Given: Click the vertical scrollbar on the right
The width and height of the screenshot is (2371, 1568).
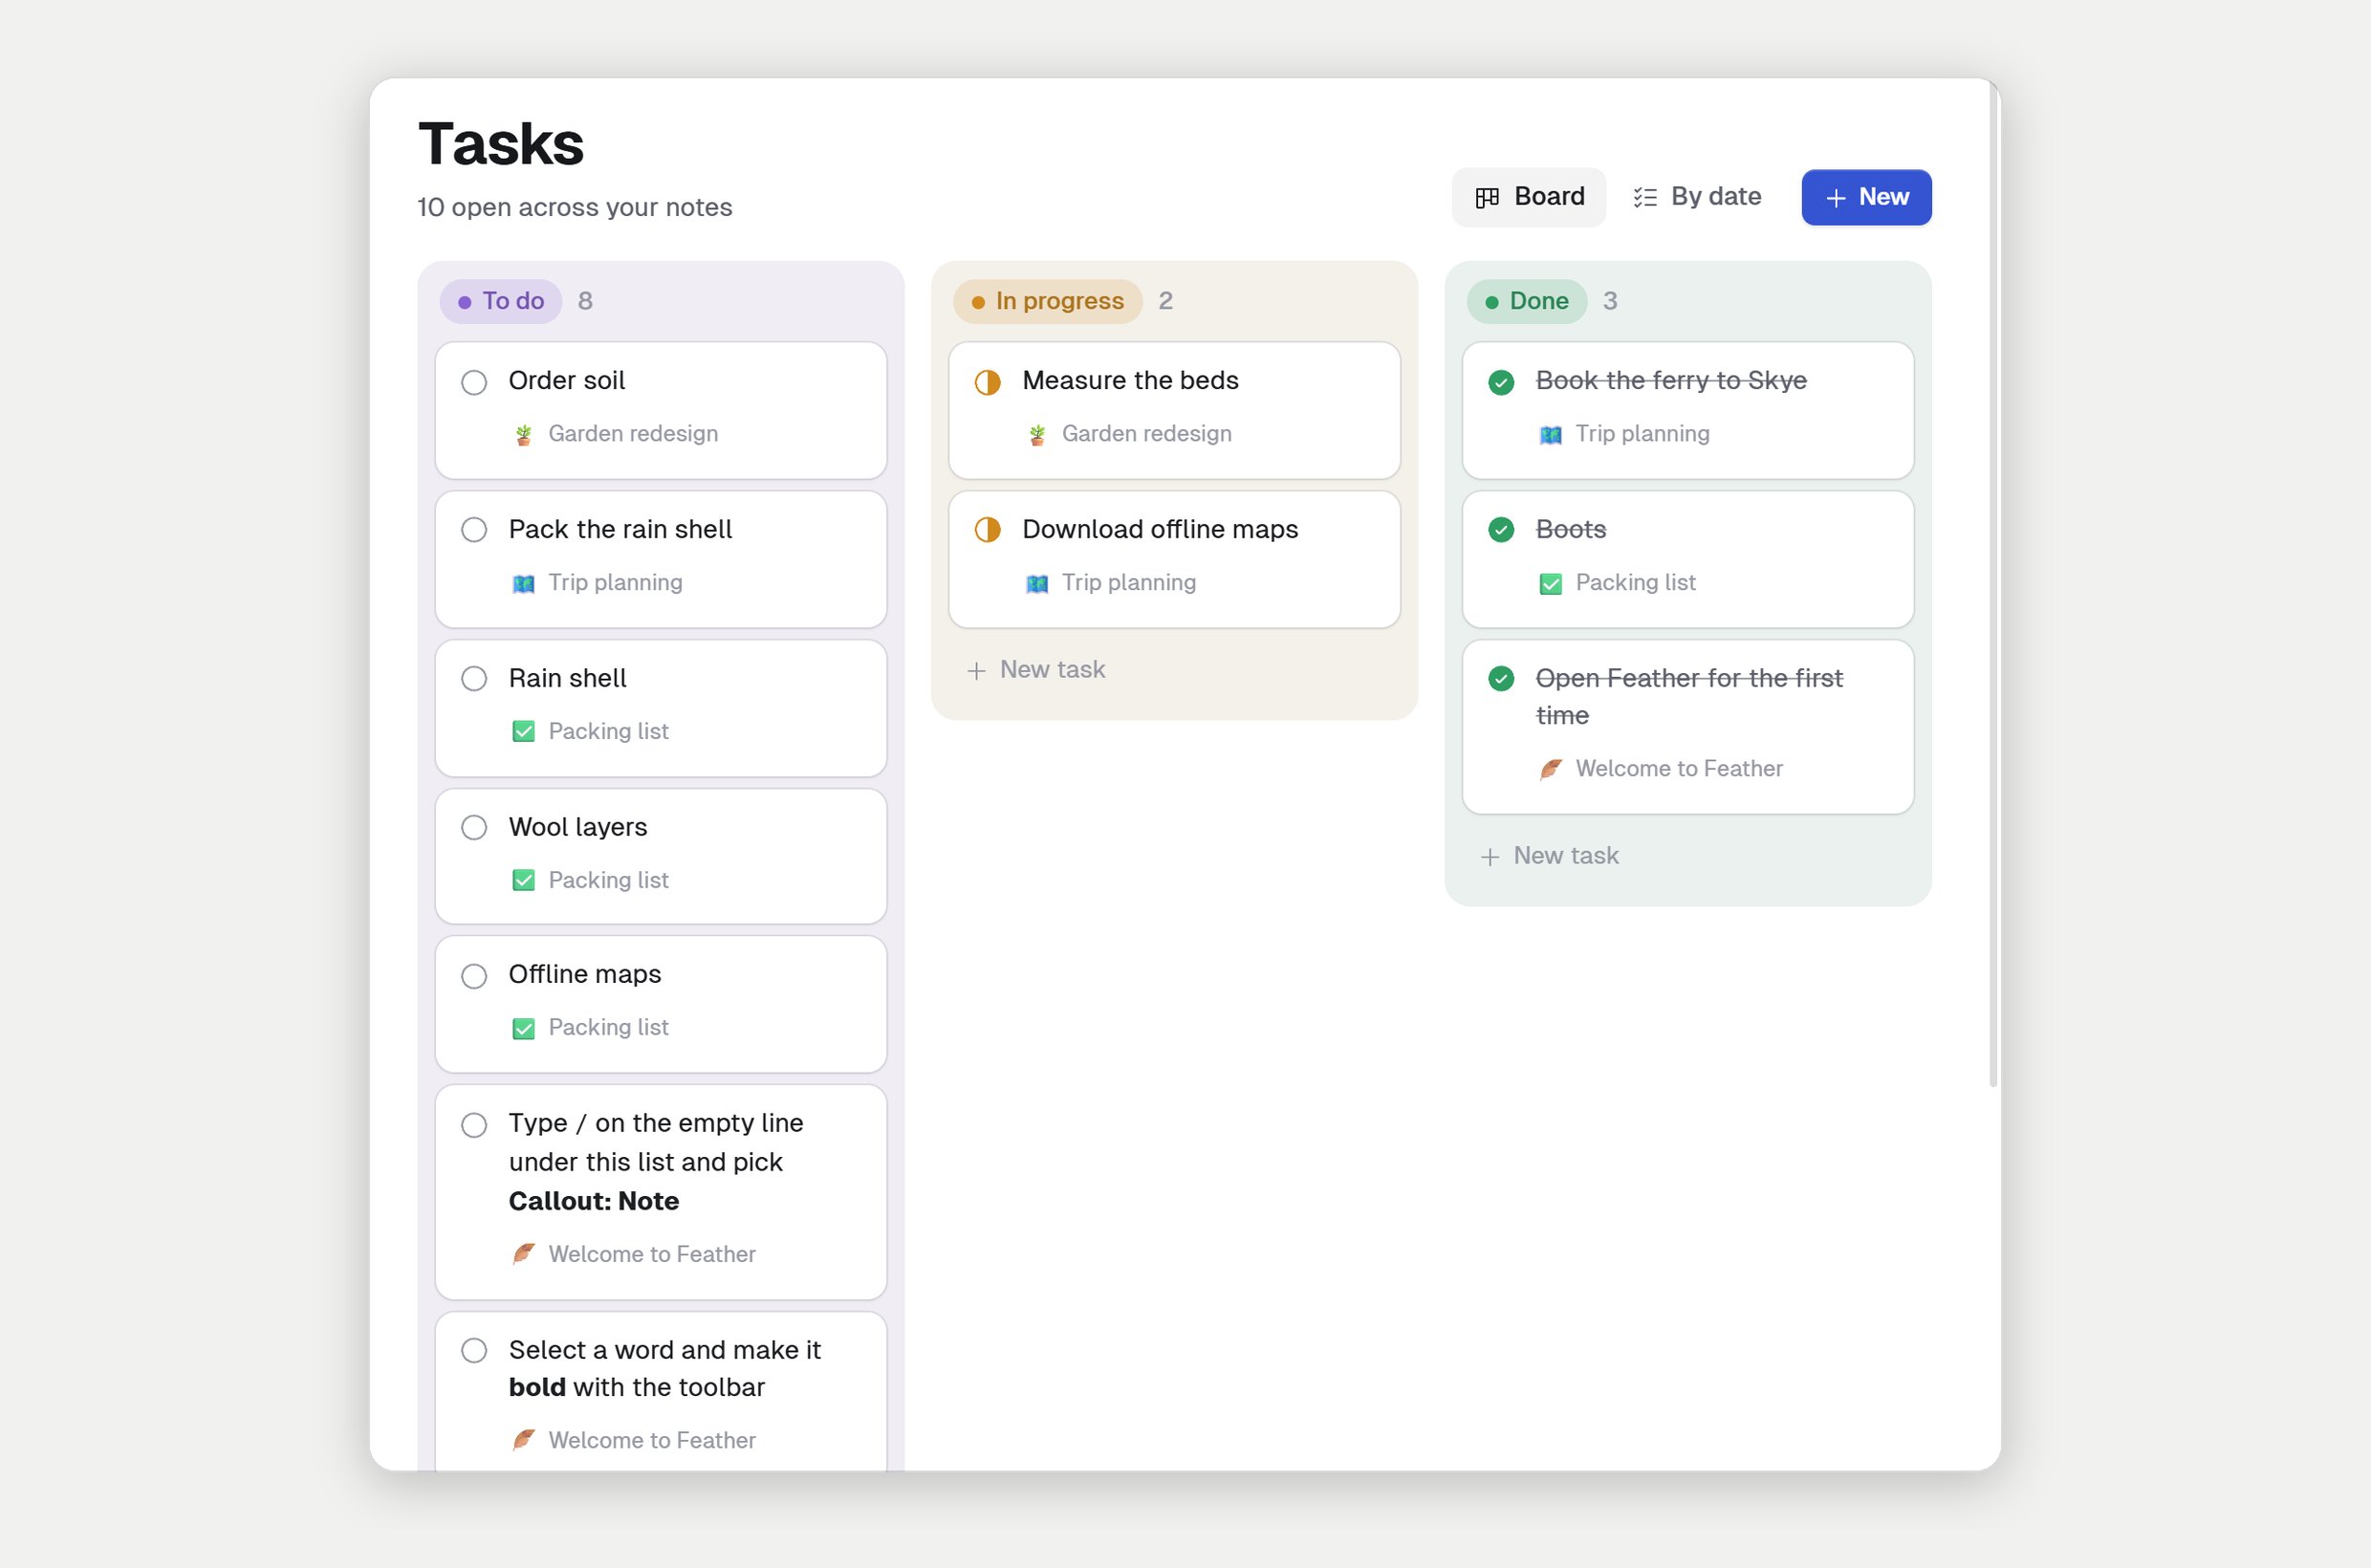Looking at the screenshot, I should [x=1993, y=584].
